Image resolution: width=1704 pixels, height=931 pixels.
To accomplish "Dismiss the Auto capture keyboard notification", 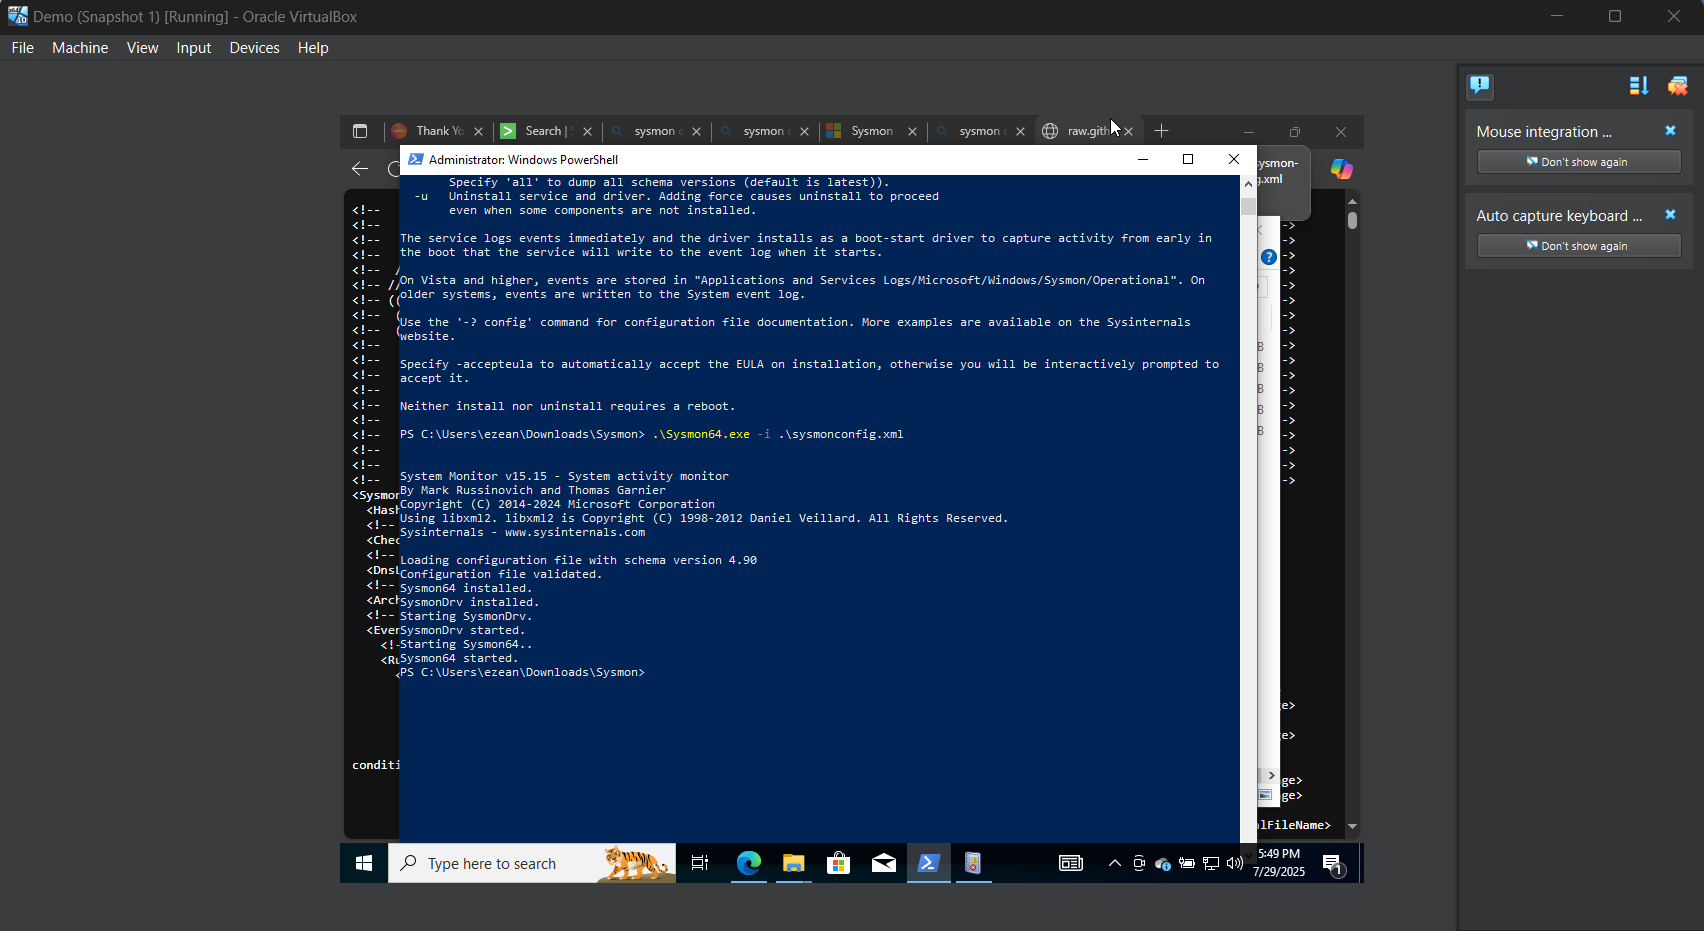I will [1669, 215].
